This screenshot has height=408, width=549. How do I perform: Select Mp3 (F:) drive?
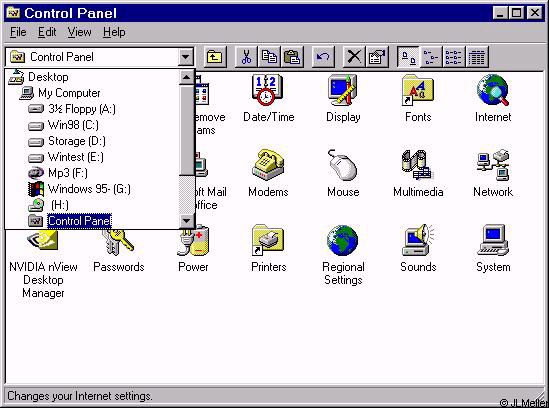click(92, 173)
